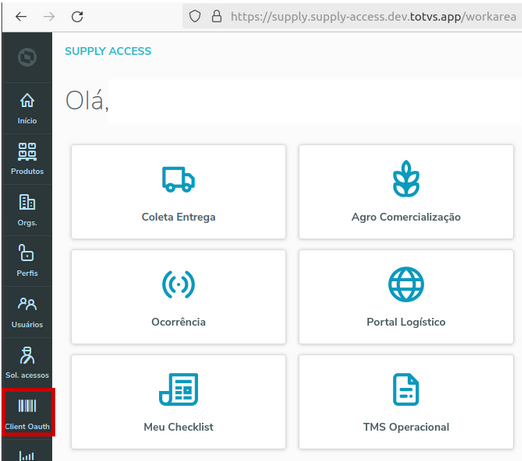Launch the TMS Operacional card
The width and height of the screenshot is (522, 461).
(x=406, y=402)
